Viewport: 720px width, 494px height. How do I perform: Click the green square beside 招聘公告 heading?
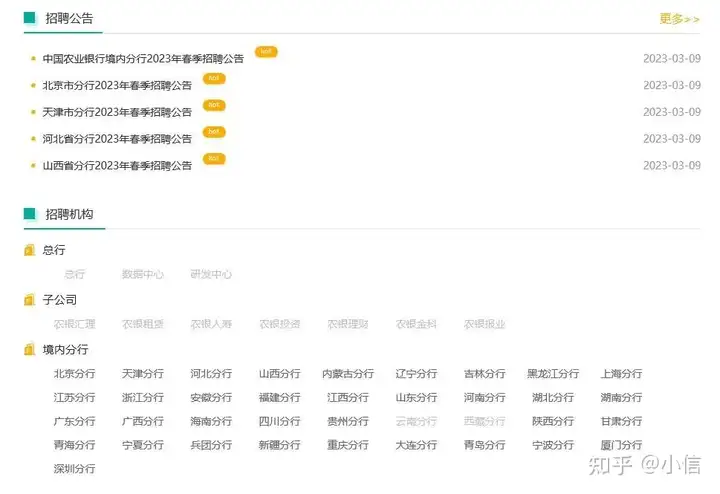pyautogui.click(x=29, y=18)
